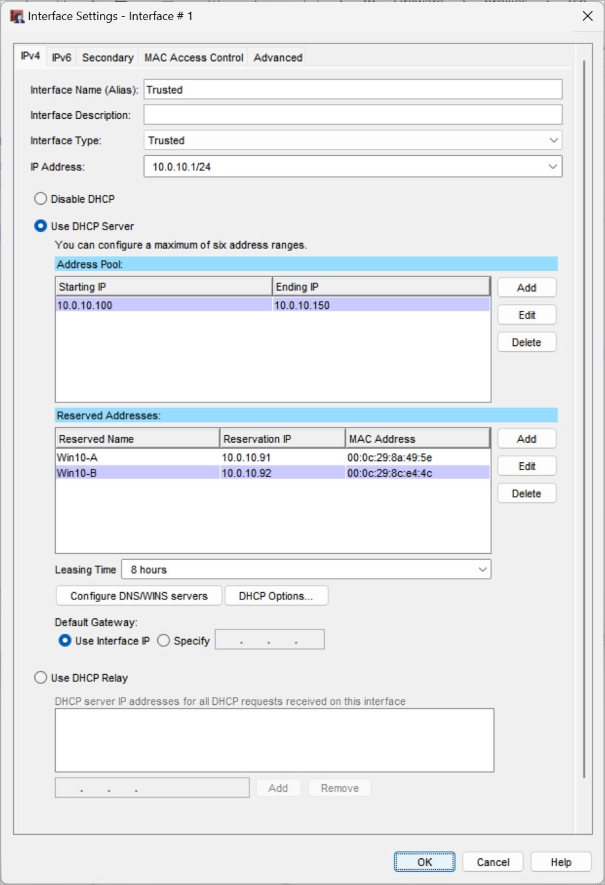Click the Cancel button
This screenshot has width=605, height=885.
click(493, 862)
